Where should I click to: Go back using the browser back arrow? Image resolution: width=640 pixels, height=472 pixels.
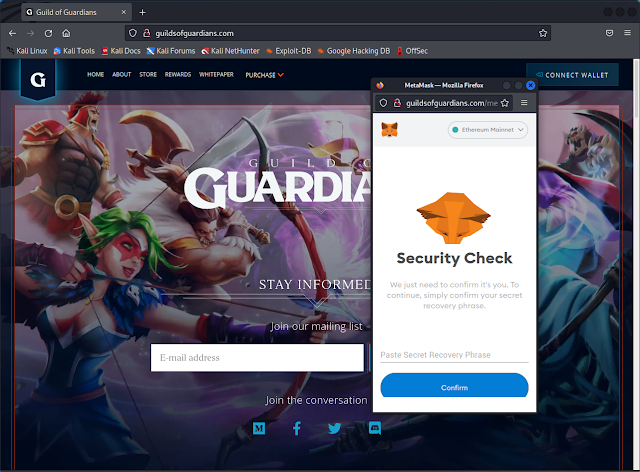click(13, 33)
